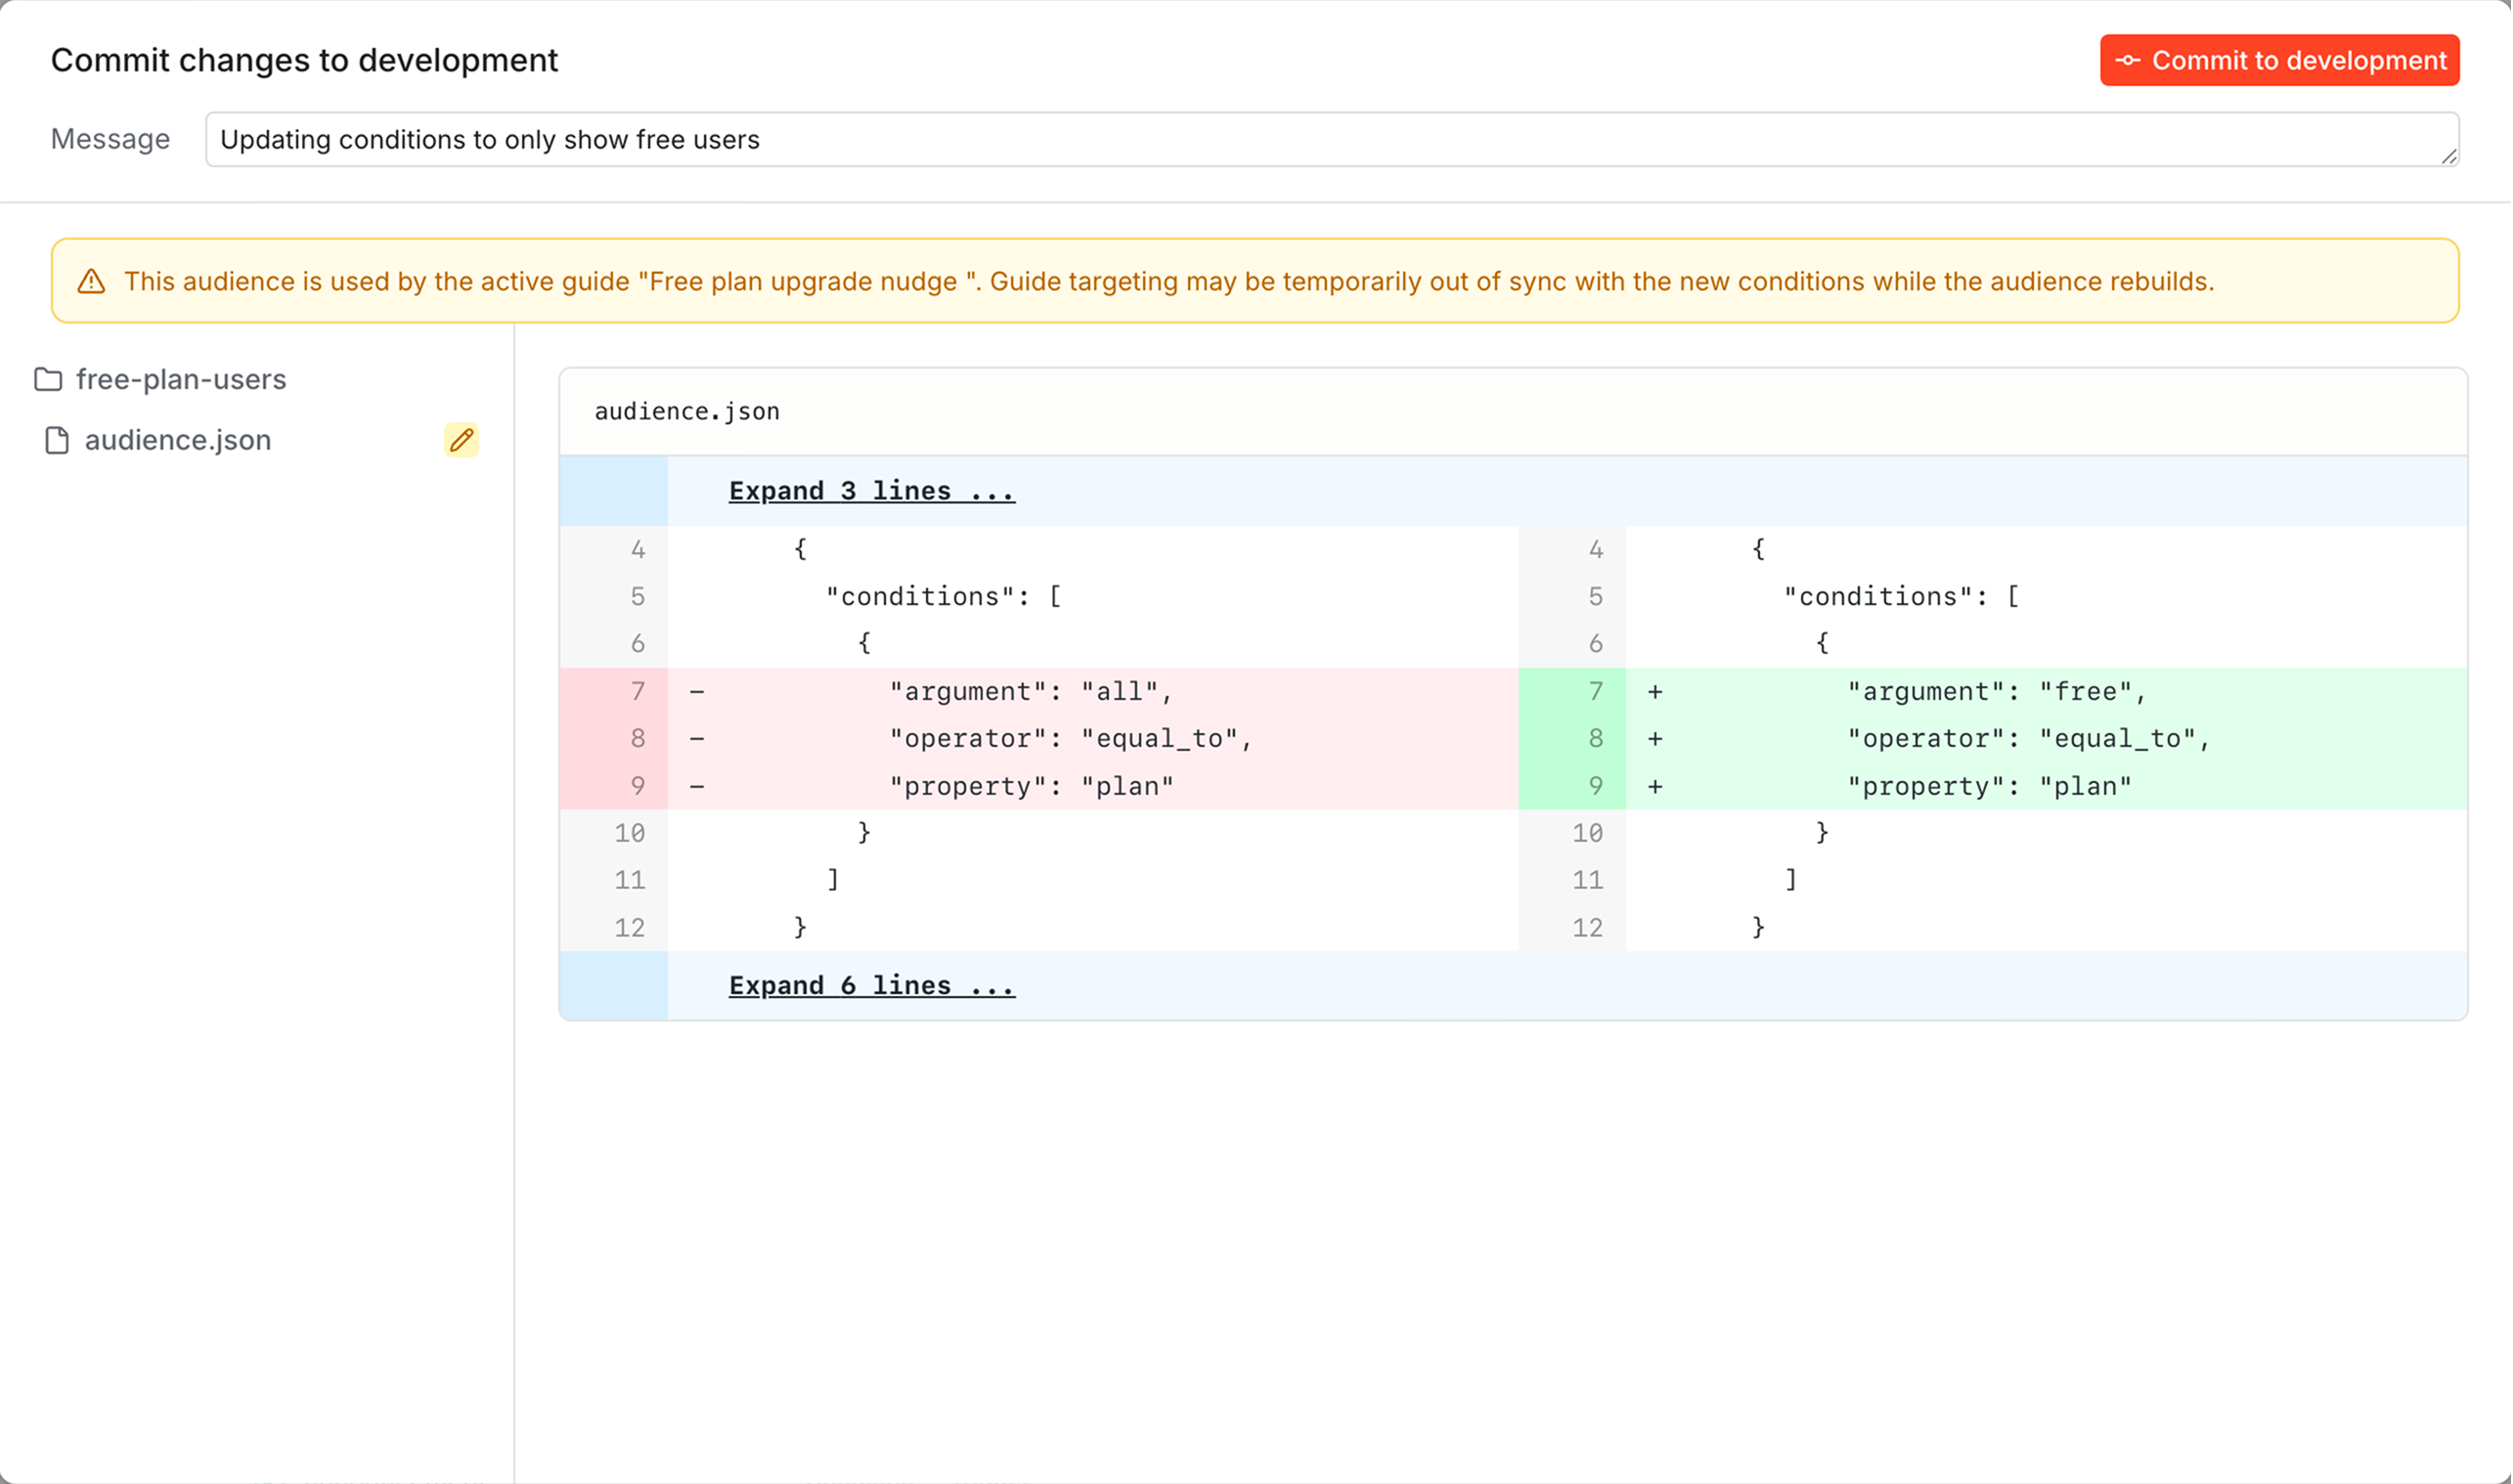Click added line 8 "operator": "equal_to"
The image size is (2513, 1484).
click(x=1993, y=738)
